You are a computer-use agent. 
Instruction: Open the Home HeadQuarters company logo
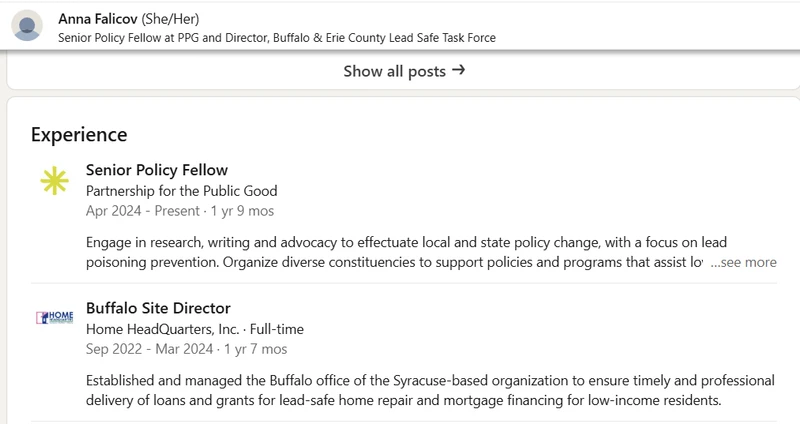pyautogui.click(x=55, y=317)
